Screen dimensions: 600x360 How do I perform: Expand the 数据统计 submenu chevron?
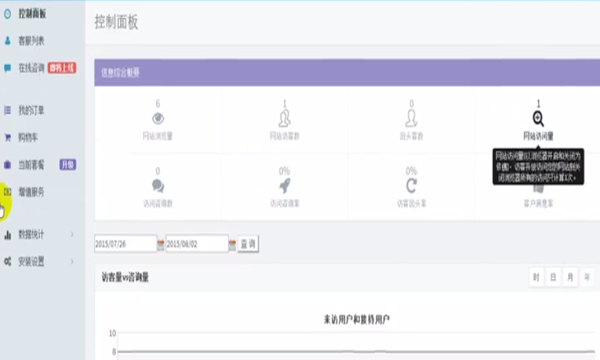click(x=72, y=235)
